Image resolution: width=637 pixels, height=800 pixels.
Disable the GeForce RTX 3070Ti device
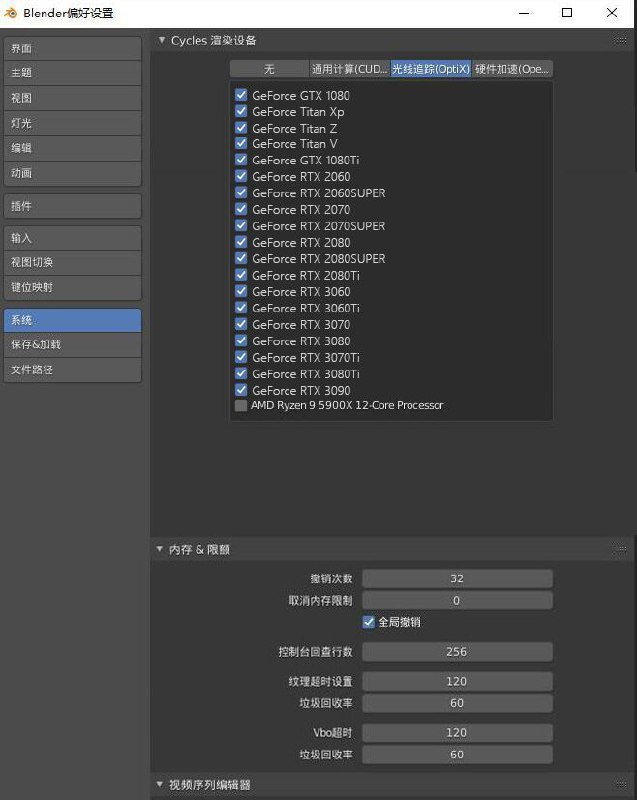tap(241, 357)
